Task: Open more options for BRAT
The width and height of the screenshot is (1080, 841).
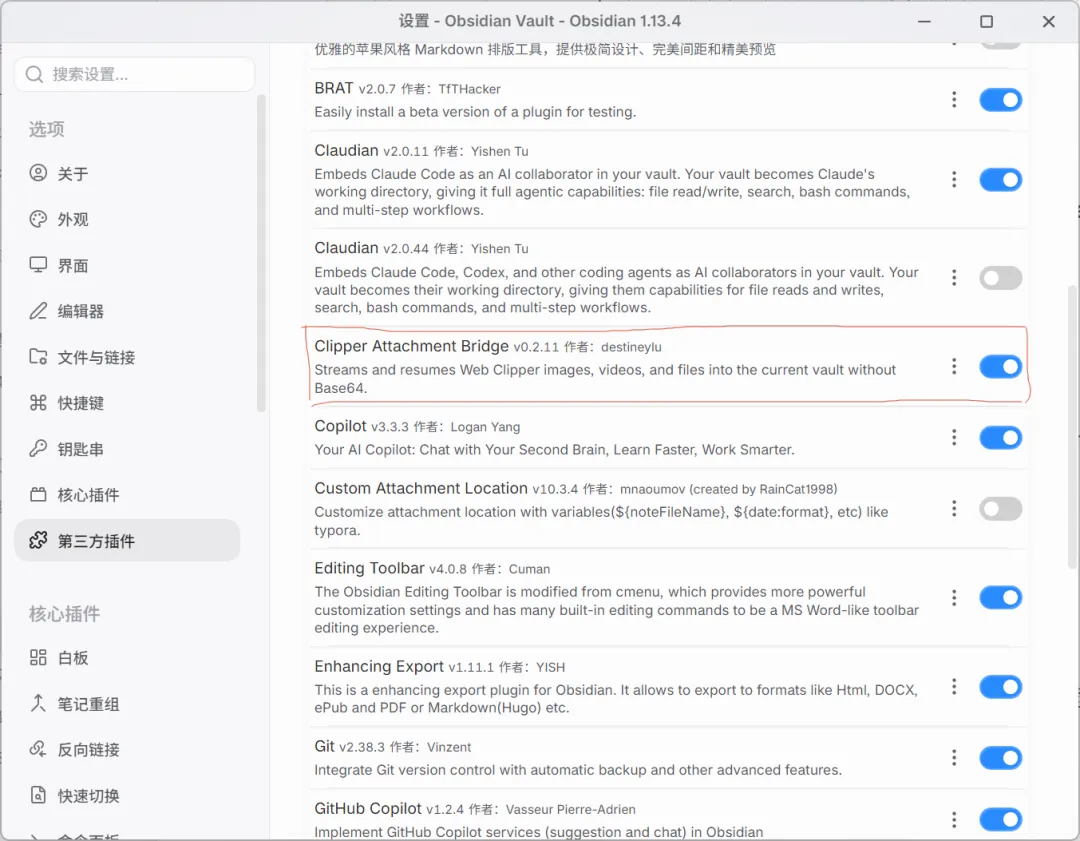Action: 954,100
